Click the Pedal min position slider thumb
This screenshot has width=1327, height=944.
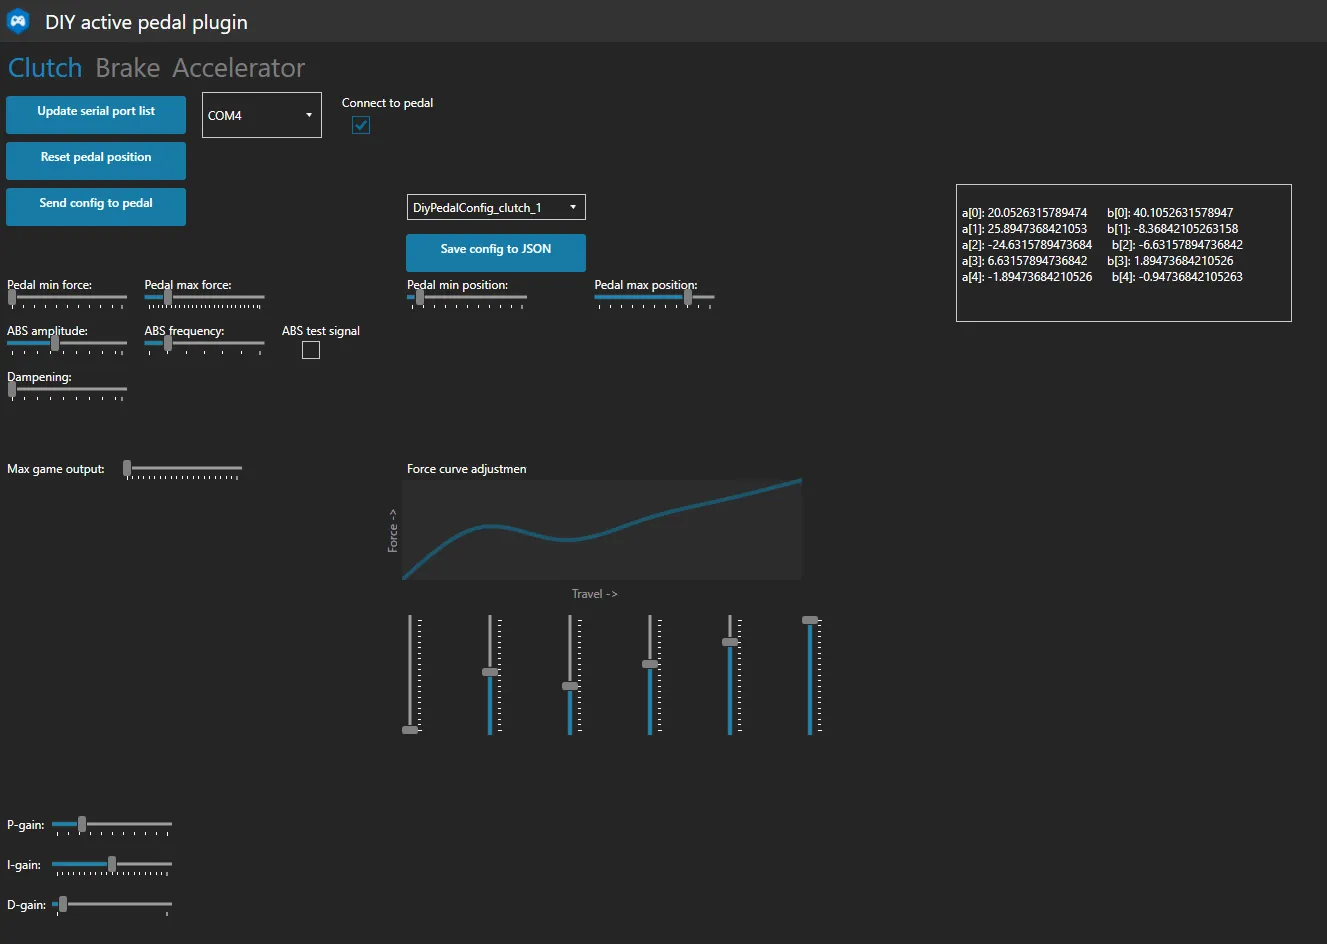click(420, 297)
